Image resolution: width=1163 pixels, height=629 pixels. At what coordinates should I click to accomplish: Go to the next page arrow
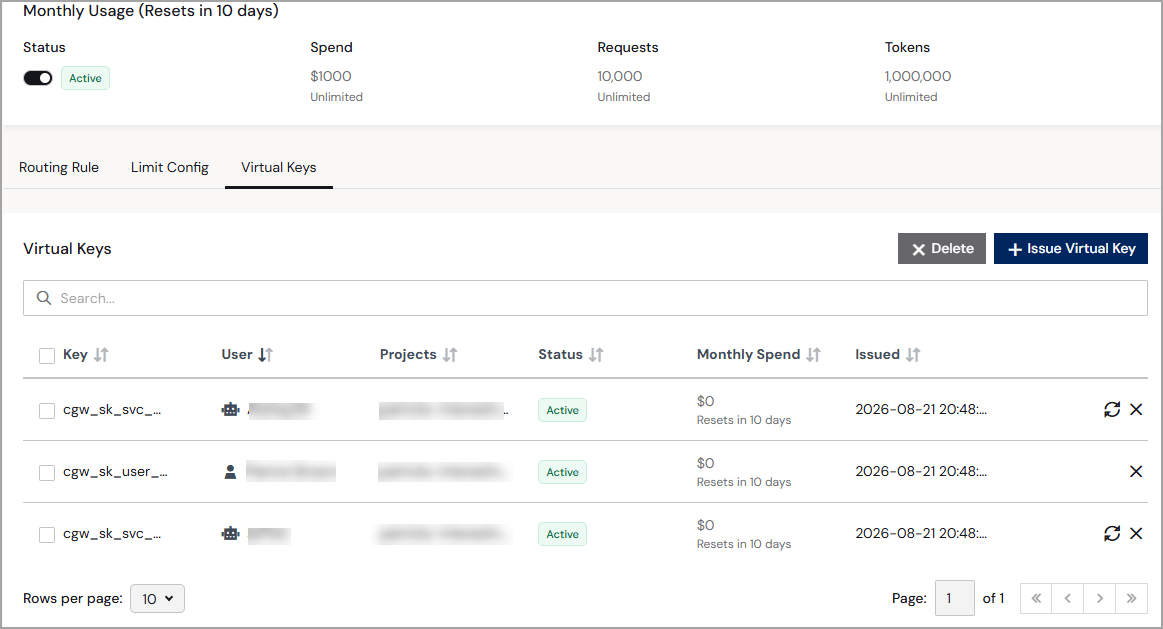(x=1099, y=599)
